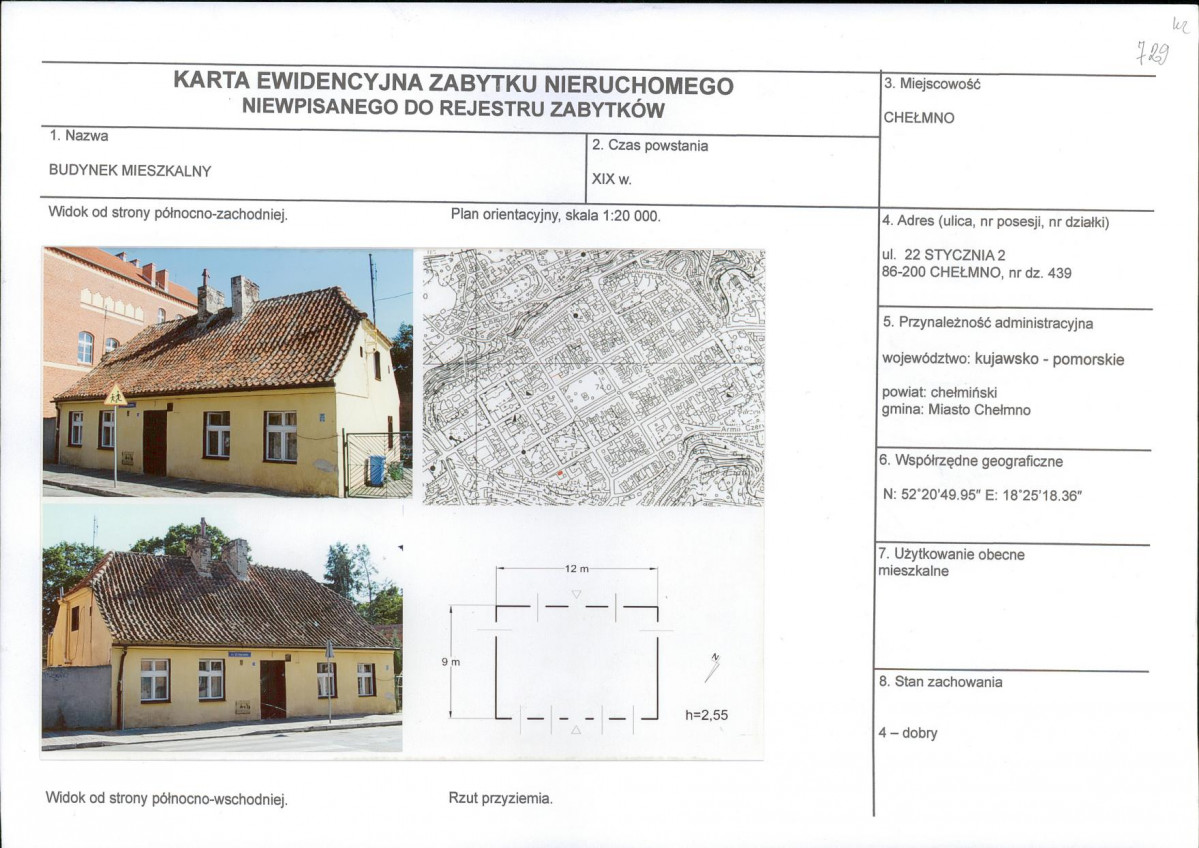Screen dimensions: 1199x848
Task: Select stan zachowania value 4 – dobry
Action: 908,733
